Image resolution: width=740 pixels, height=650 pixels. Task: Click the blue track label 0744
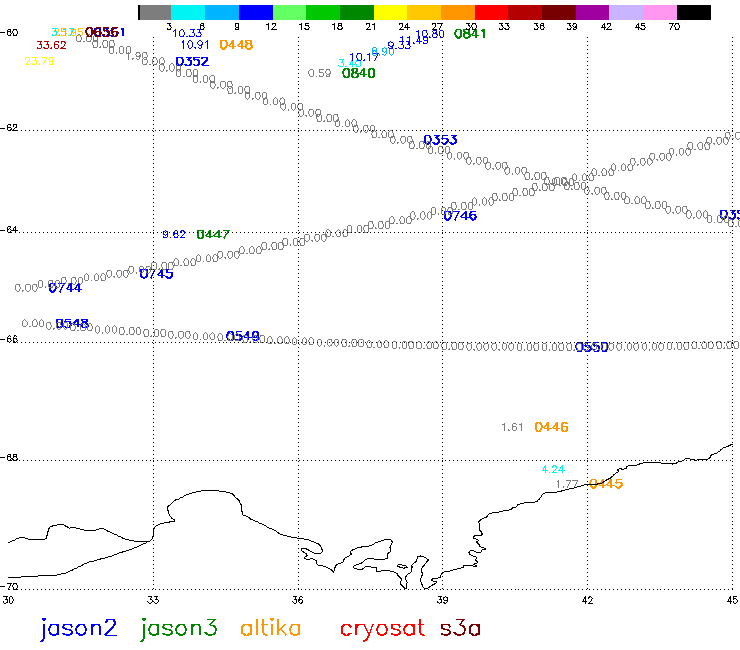[65, 287]
